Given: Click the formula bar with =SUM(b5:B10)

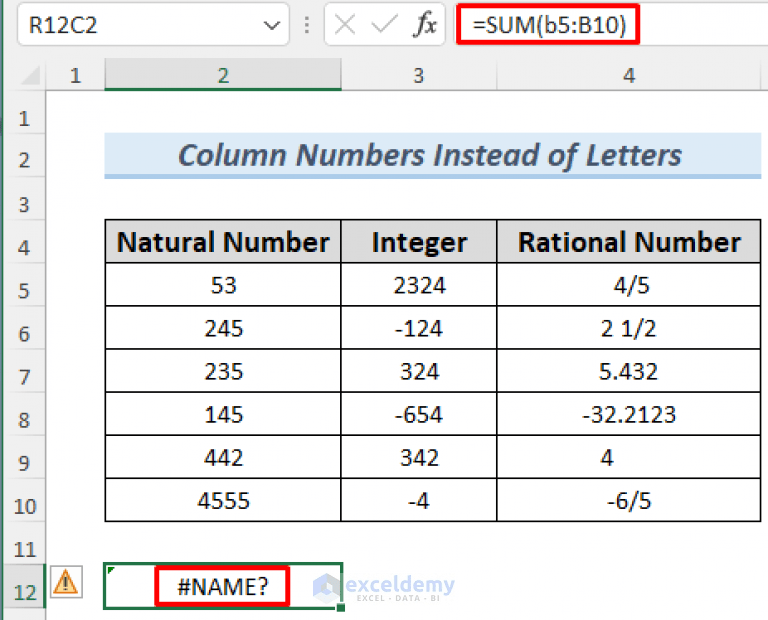Looking at the screenshot, I should 611,25.
